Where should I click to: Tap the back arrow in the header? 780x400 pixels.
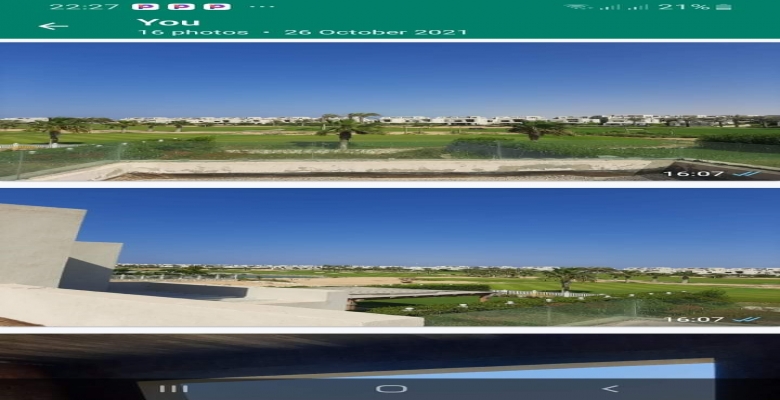click(53, 25)
